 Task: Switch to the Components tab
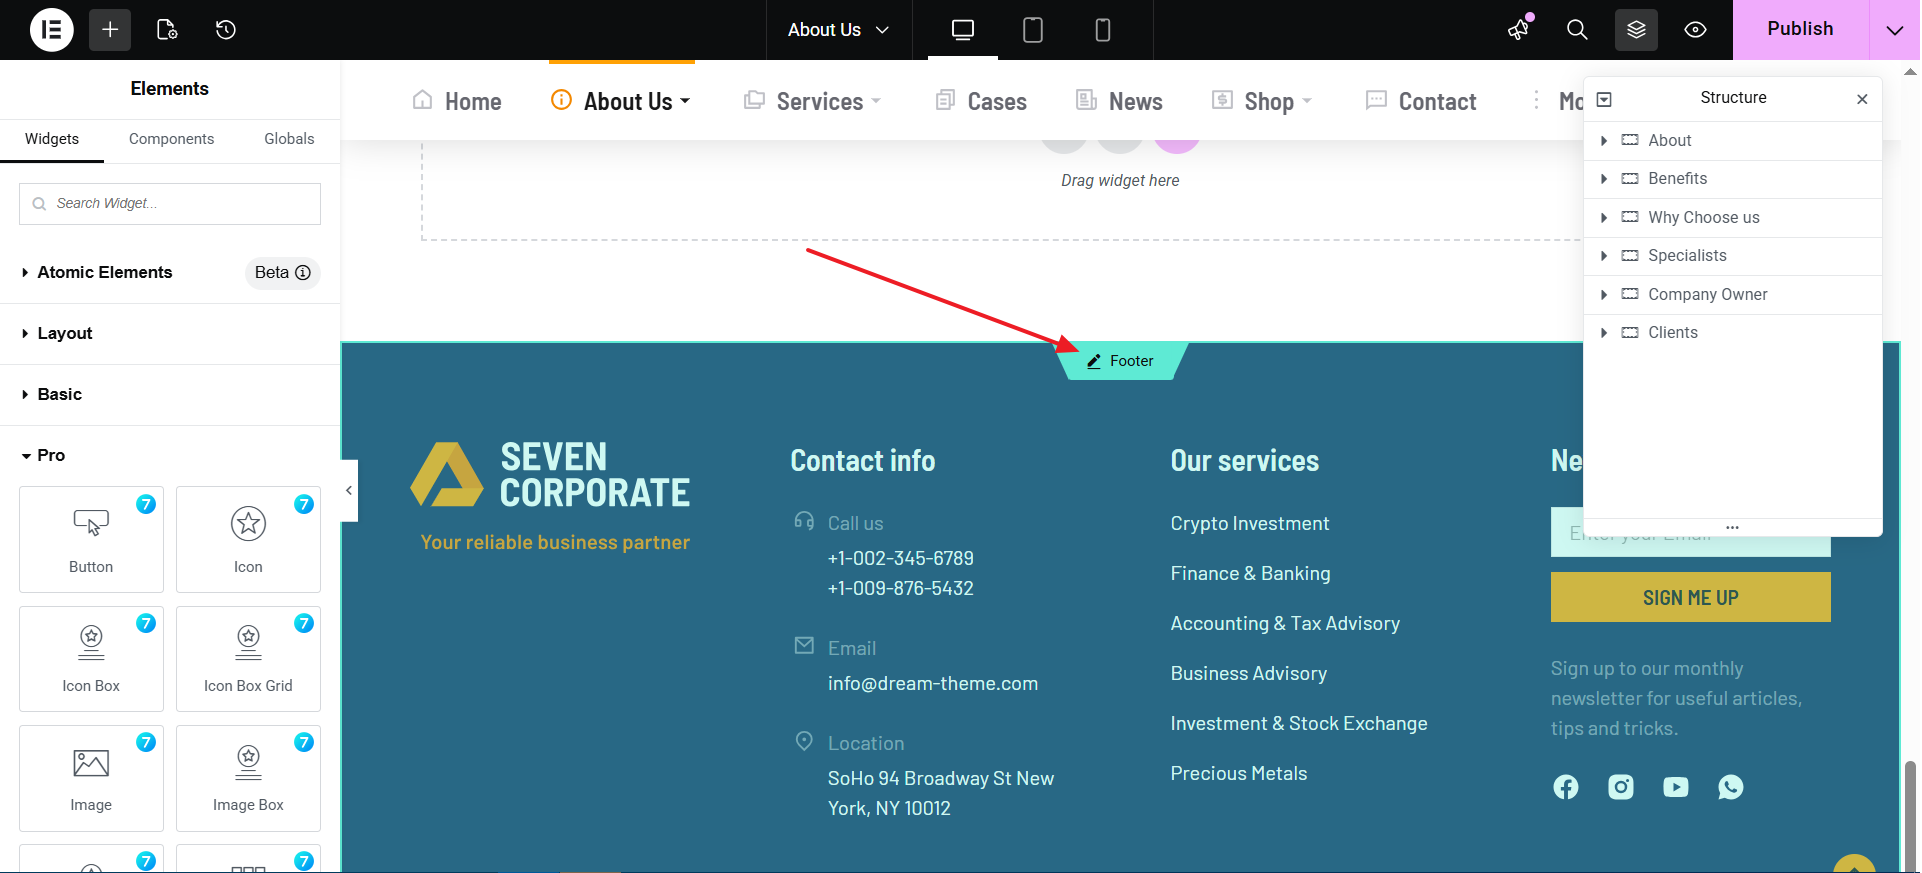point(171,139)
